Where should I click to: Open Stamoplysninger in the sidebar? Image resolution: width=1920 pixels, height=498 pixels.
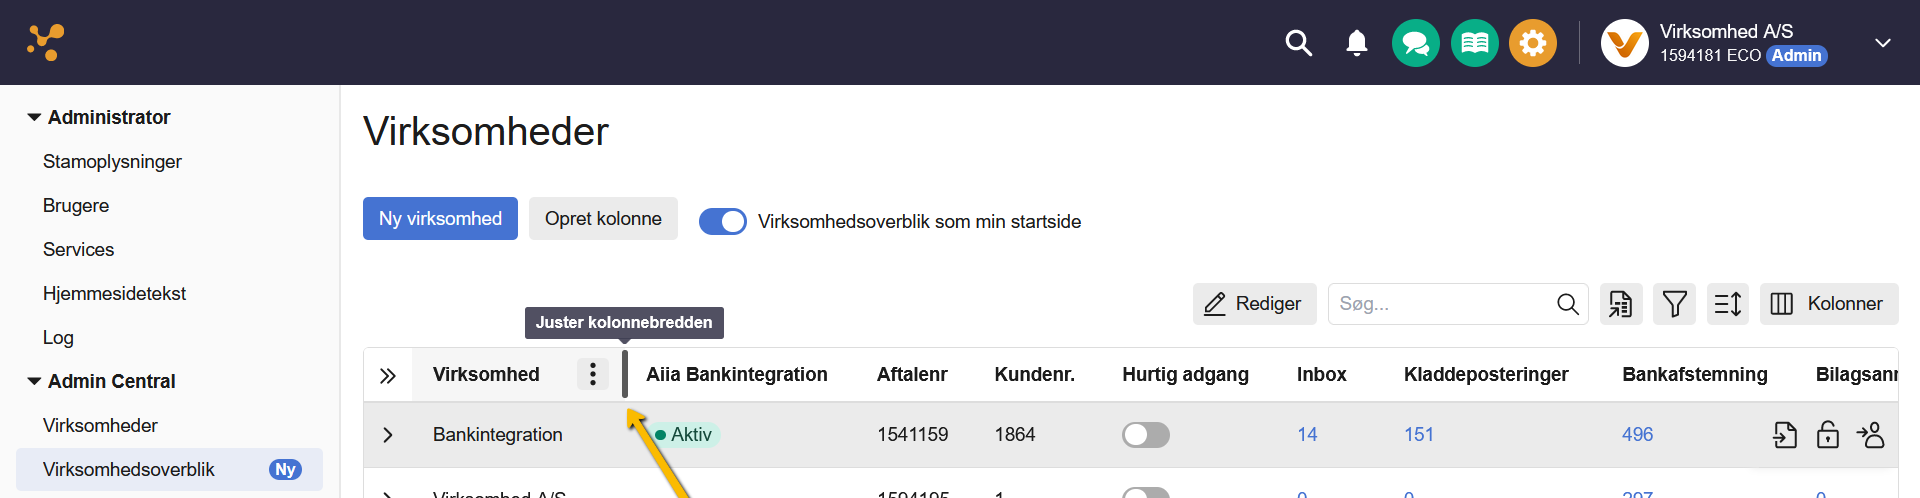click(112, 161)
